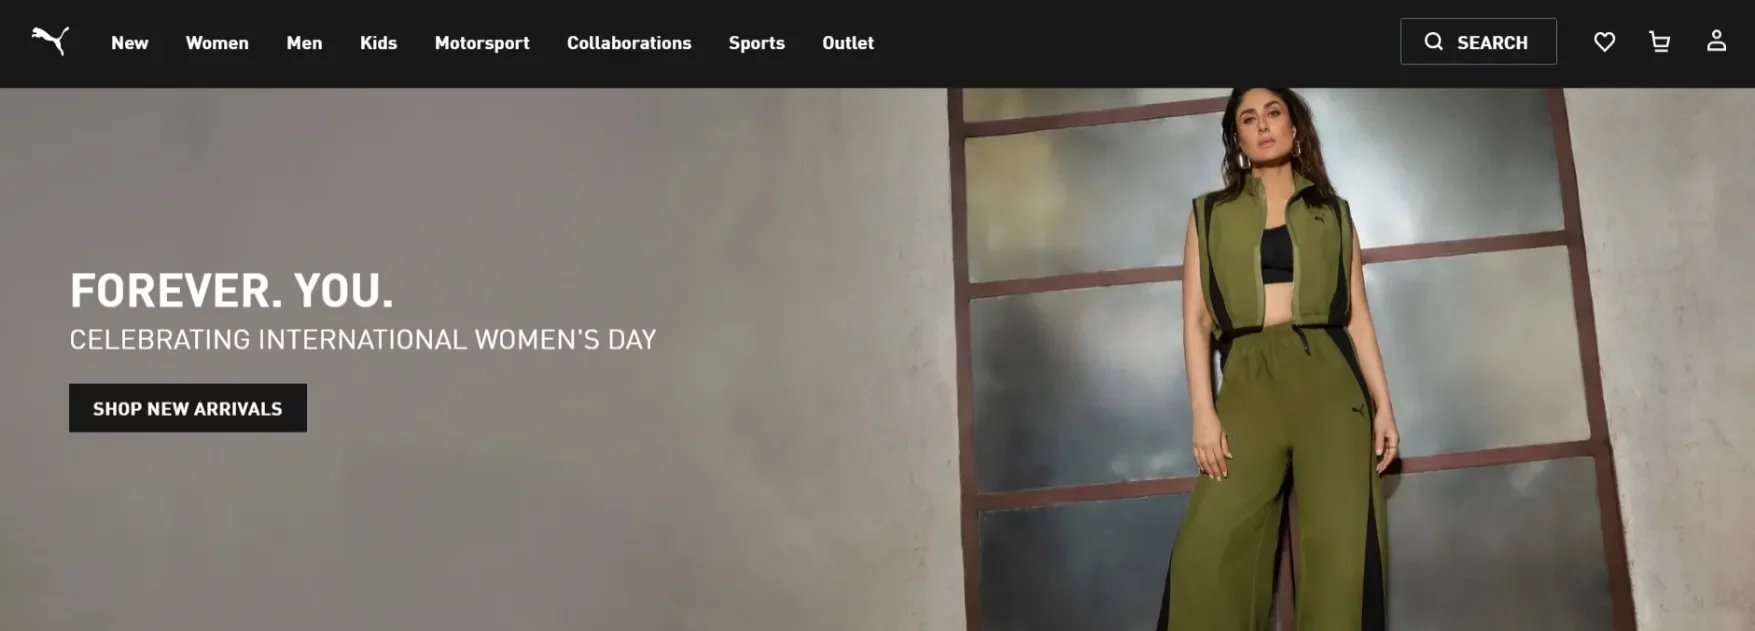Click the magnifying glass search icon

click(1433, 42)
